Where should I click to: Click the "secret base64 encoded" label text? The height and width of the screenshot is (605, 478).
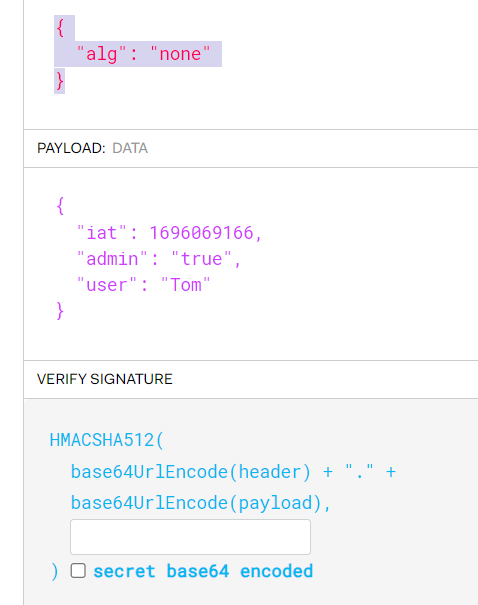(203, 571)
